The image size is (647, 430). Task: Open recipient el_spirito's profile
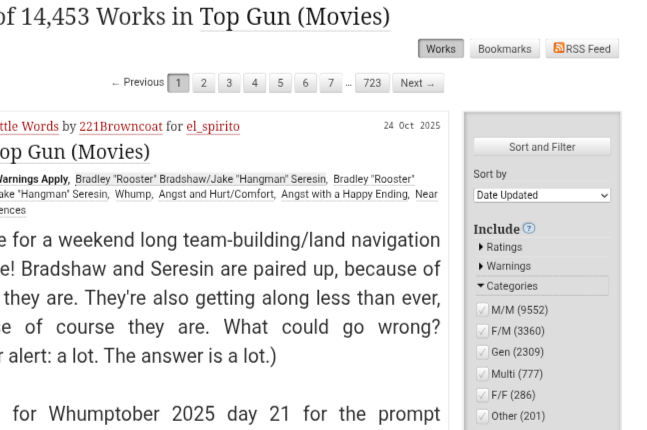(x=213, y=126)
